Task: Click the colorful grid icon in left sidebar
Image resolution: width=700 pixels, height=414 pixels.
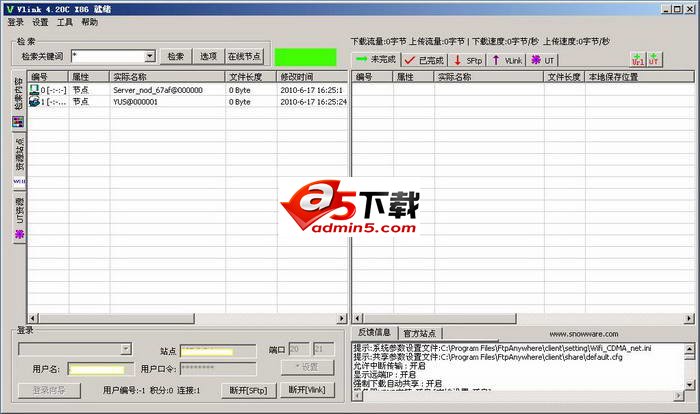Action: [x=18, y=121]
